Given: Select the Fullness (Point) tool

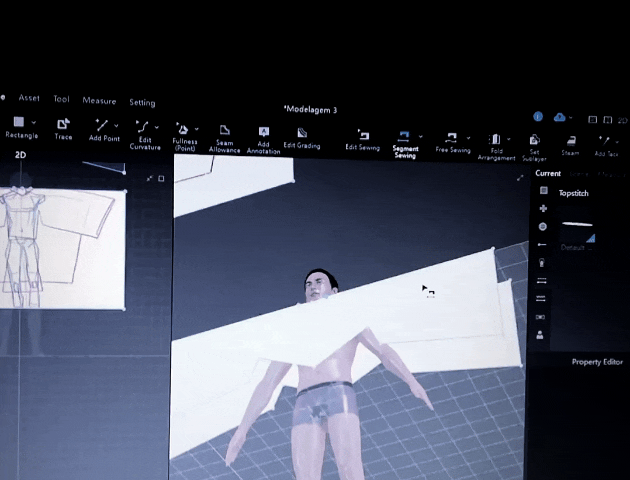Looking at the screenshot, I should 184,137.
